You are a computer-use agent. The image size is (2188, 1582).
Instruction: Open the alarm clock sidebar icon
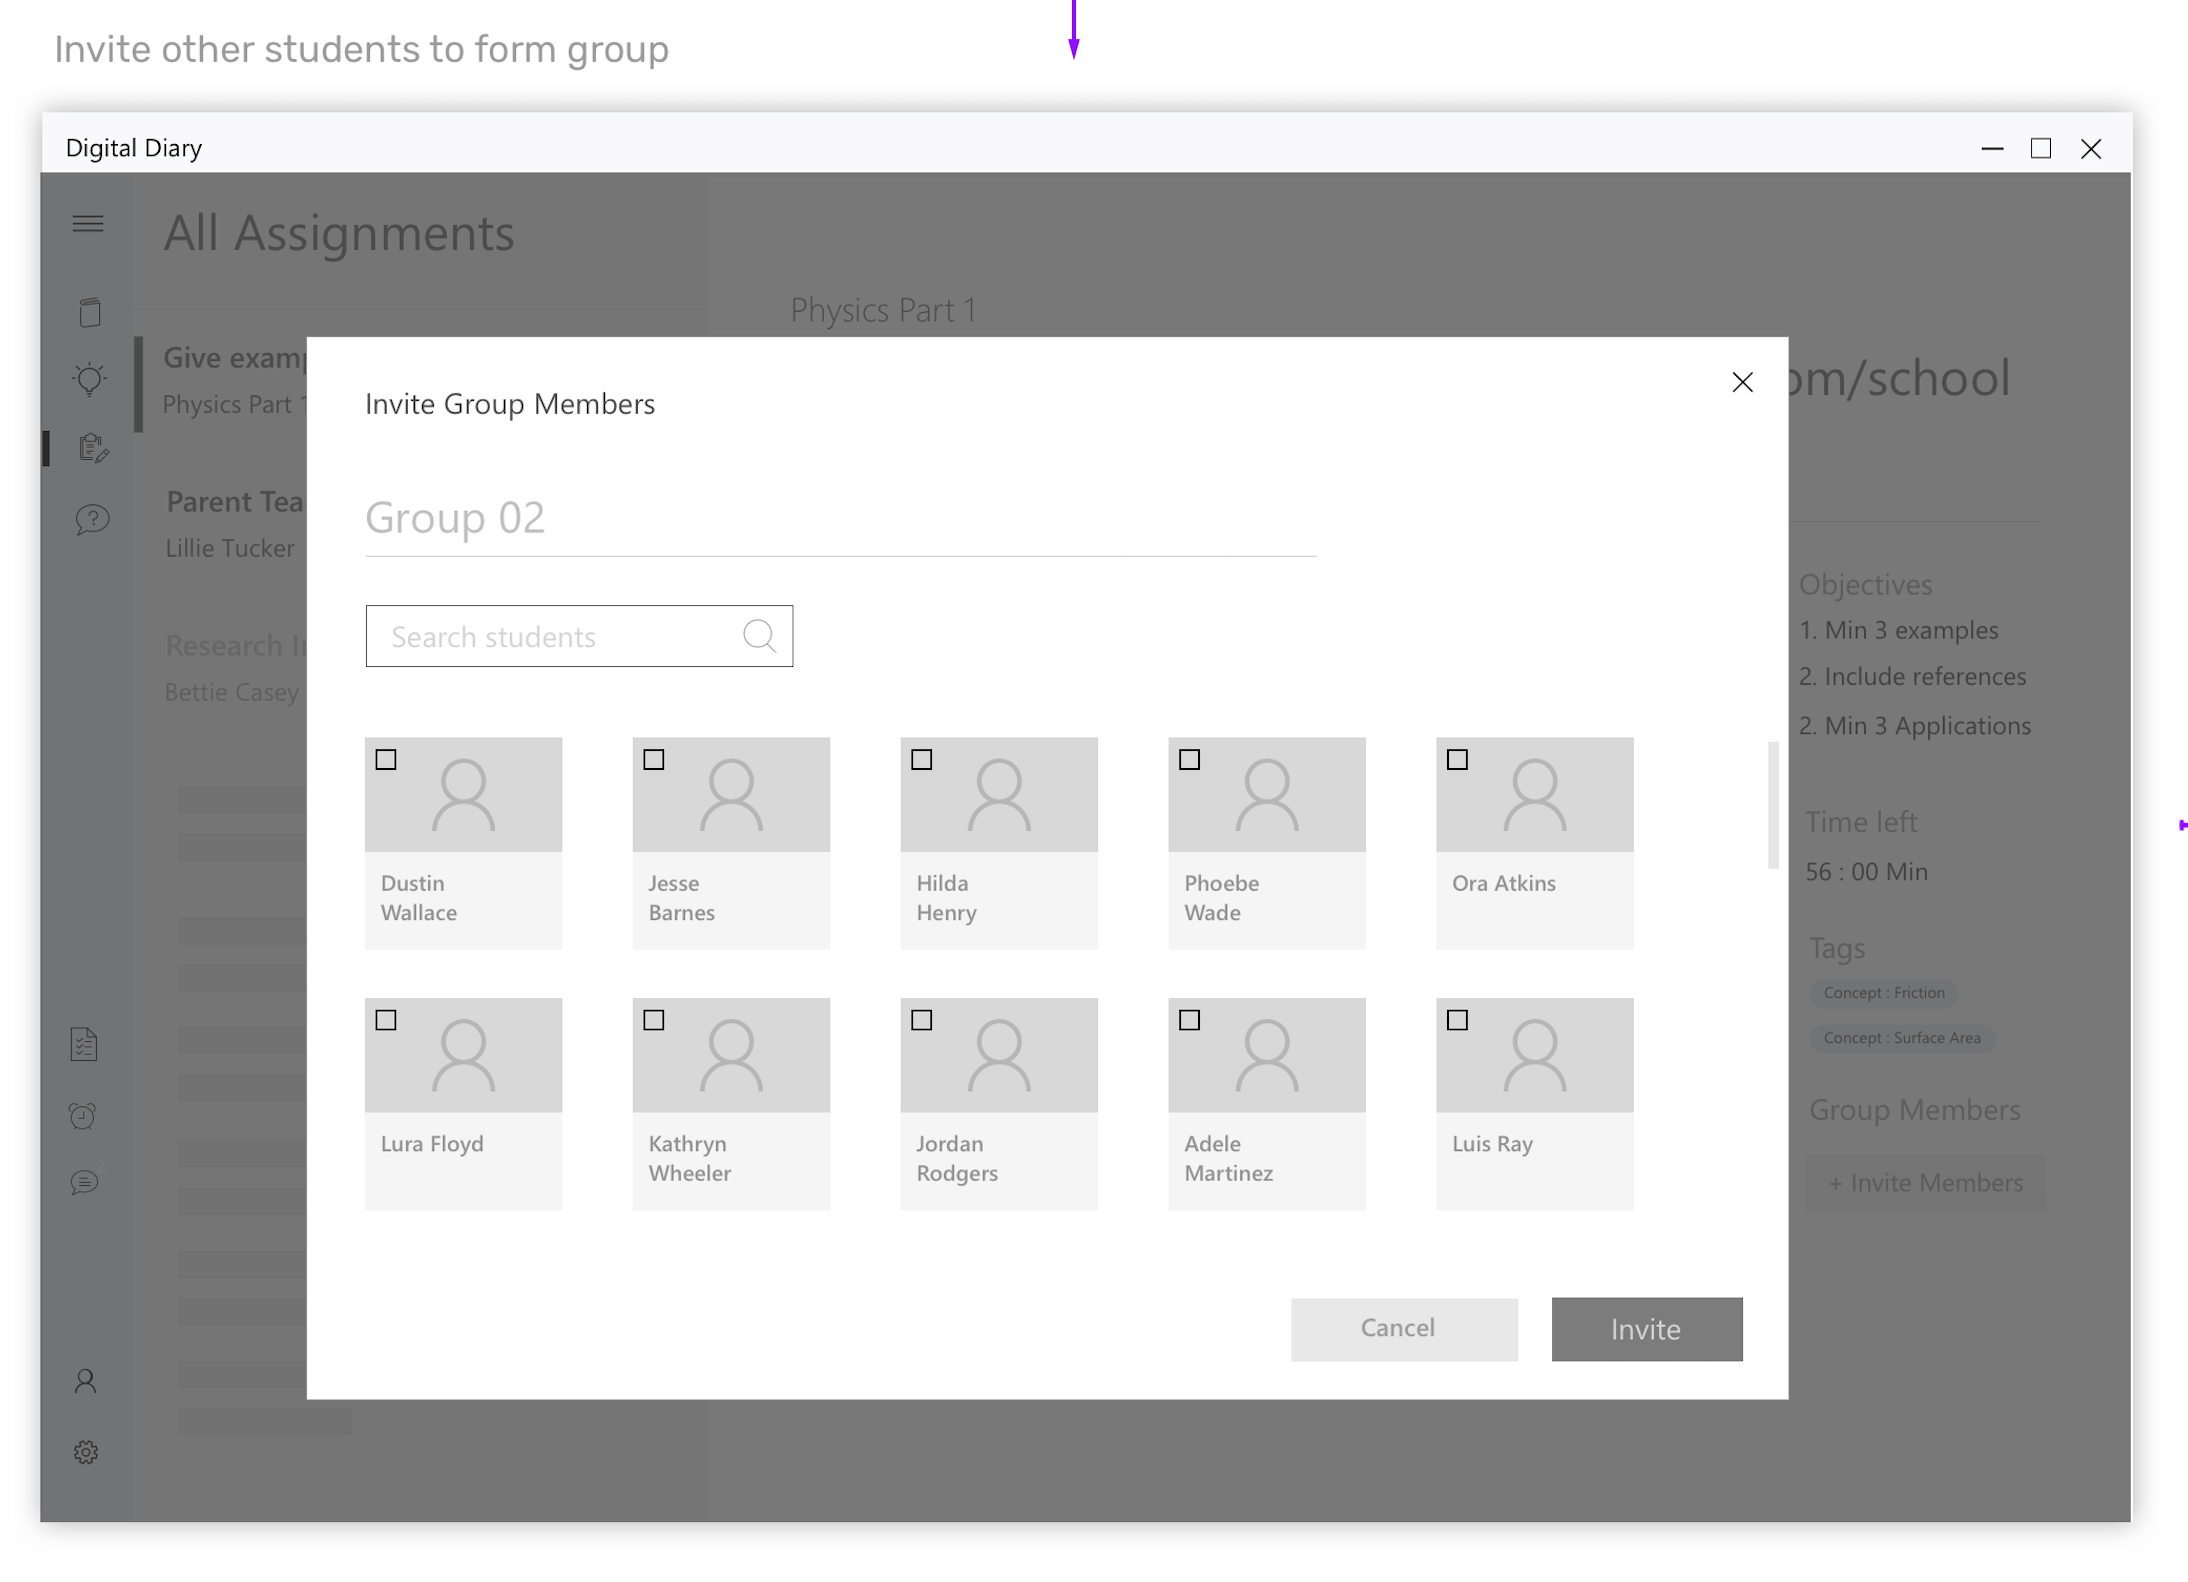coord(83,1115)
